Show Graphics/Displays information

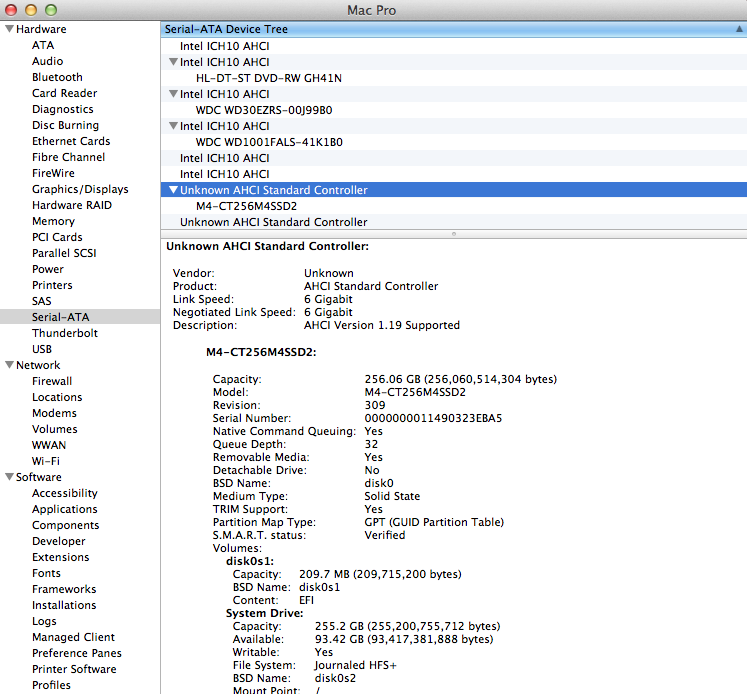[x=80, y=189]
